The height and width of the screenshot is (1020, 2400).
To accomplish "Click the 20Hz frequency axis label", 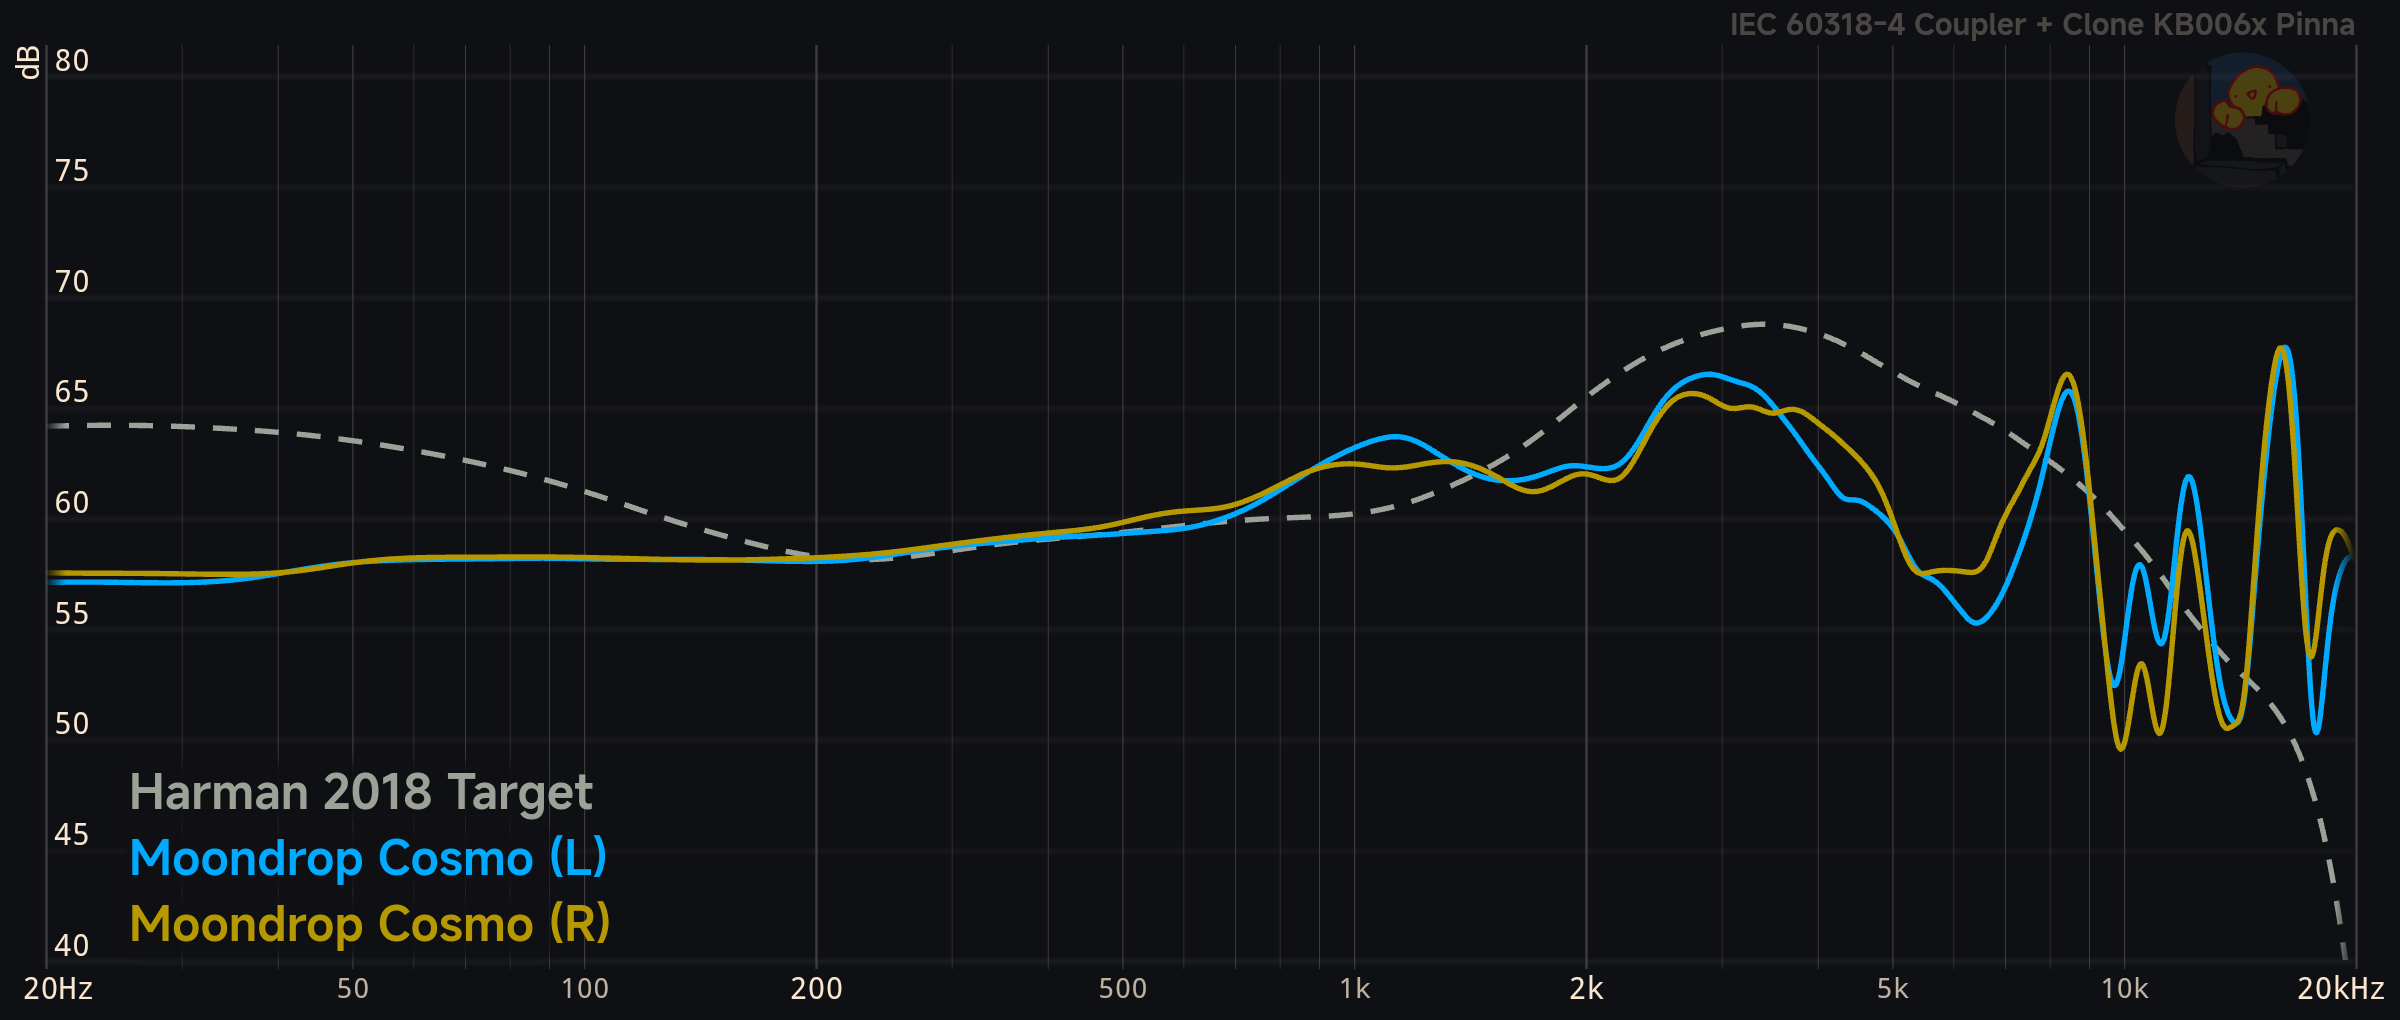I will (x=58, y=989).
